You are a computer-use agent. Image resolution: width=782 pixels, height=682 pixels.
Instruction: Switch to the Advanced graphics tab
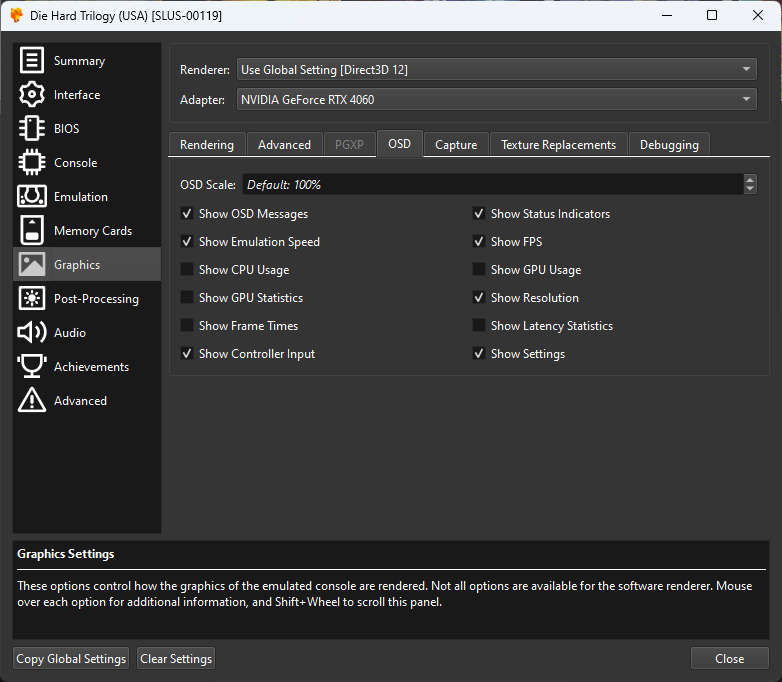(284, 145)
